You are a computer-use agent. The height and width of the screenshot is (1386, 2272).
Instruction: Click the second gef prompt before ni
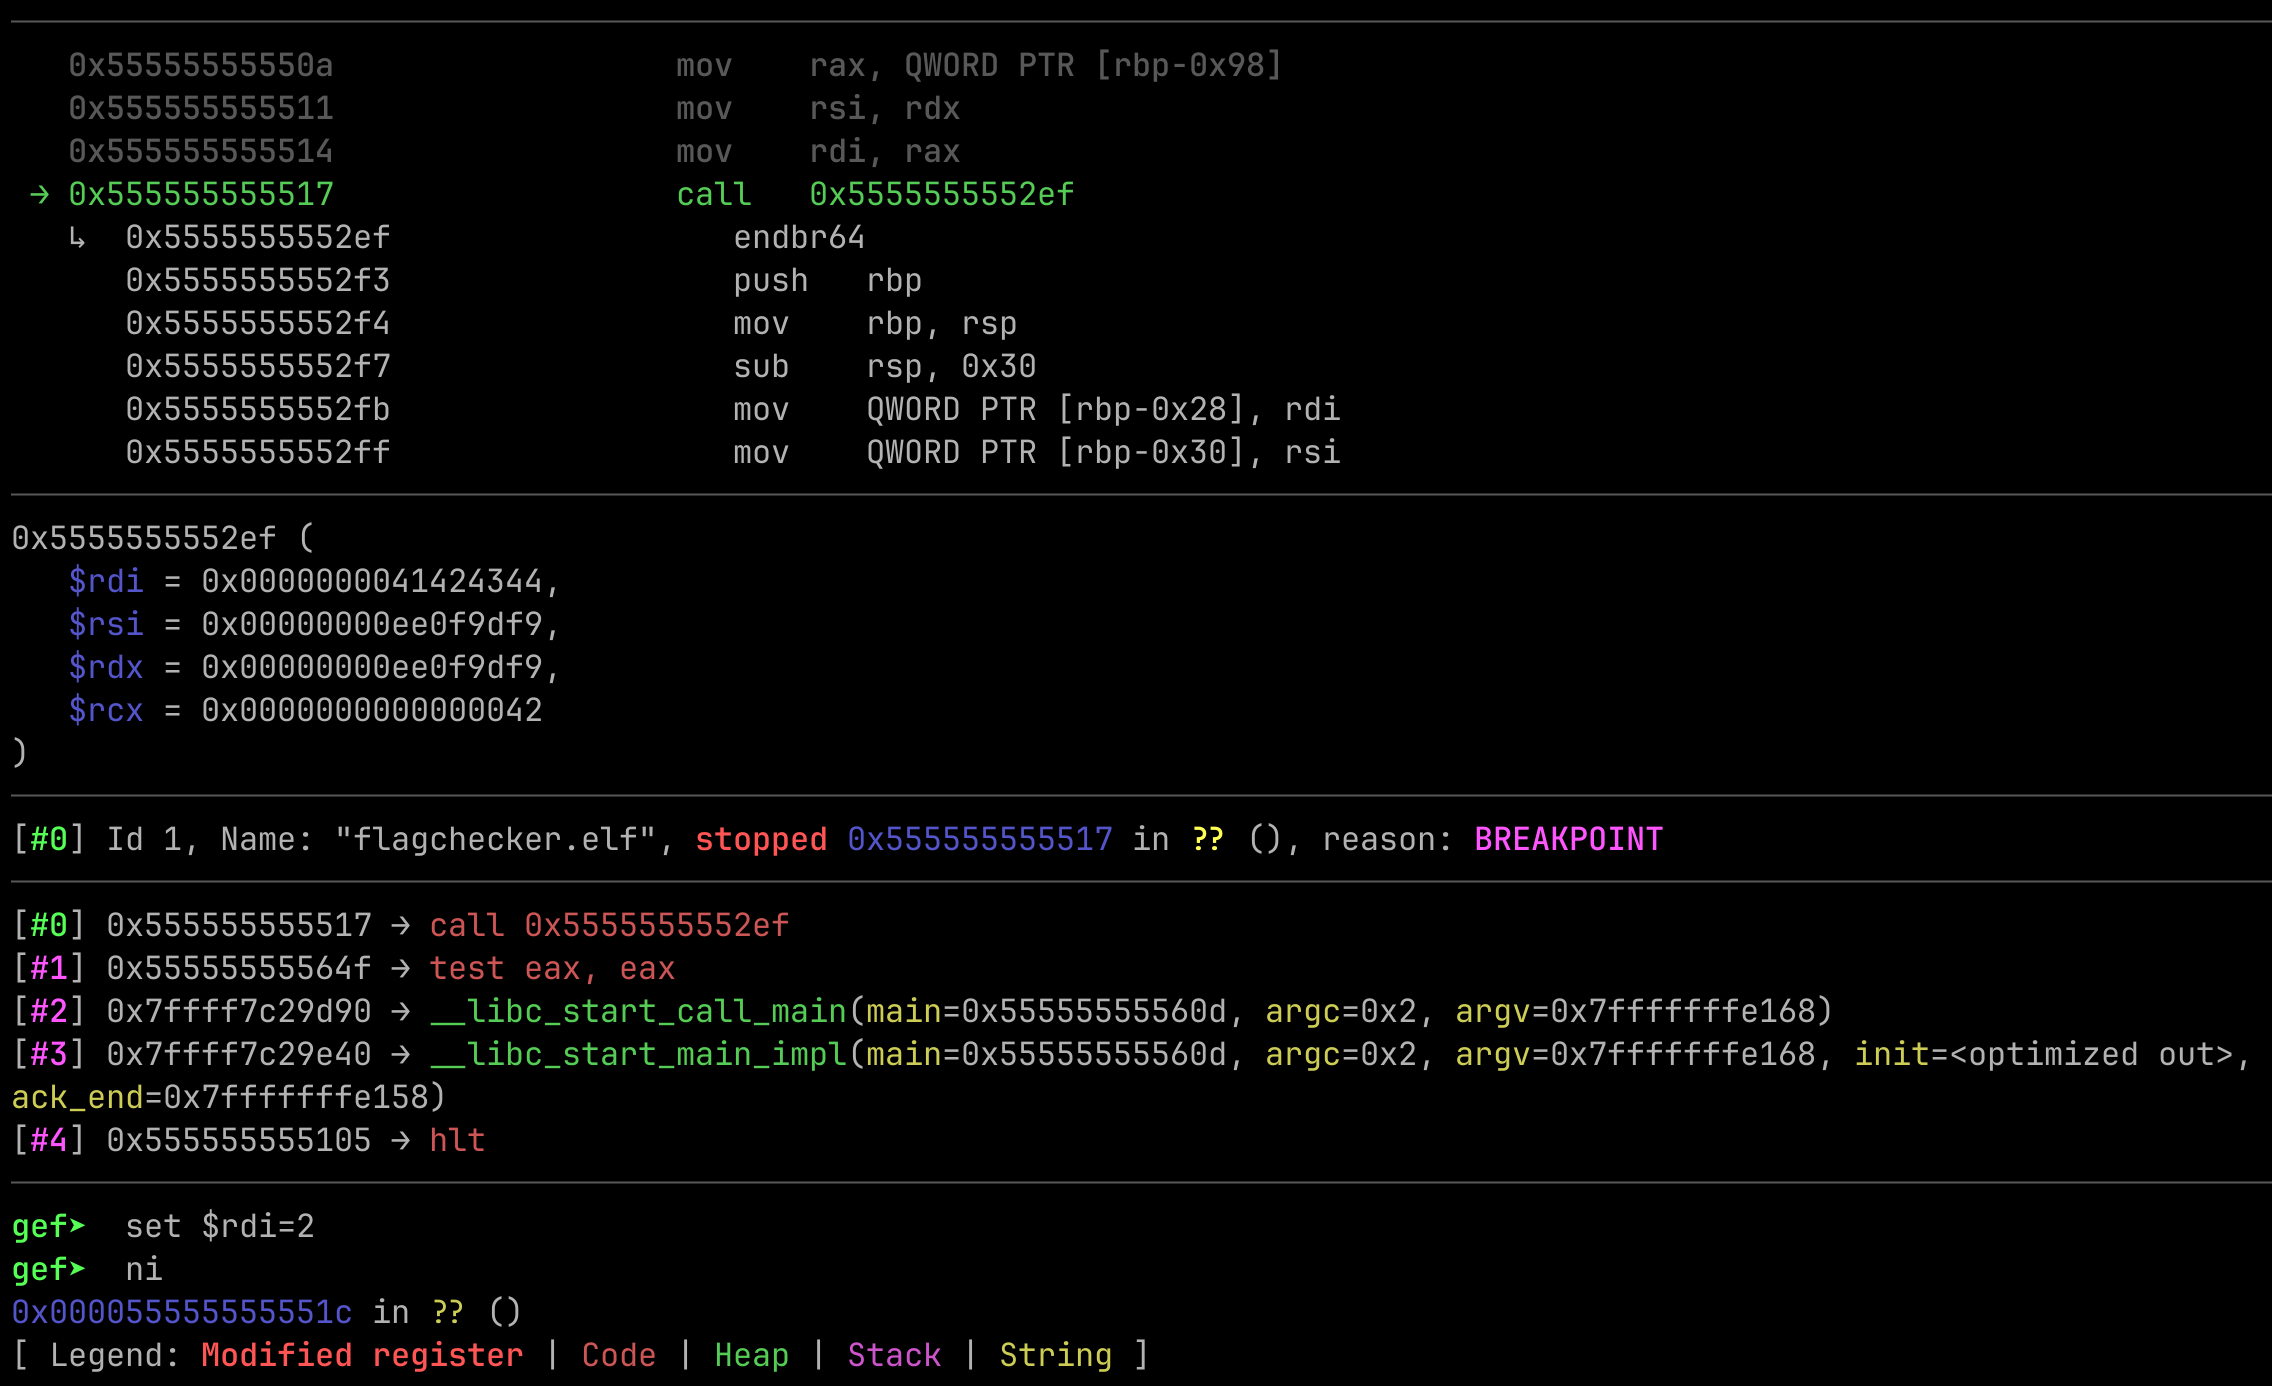[48, 1269]
